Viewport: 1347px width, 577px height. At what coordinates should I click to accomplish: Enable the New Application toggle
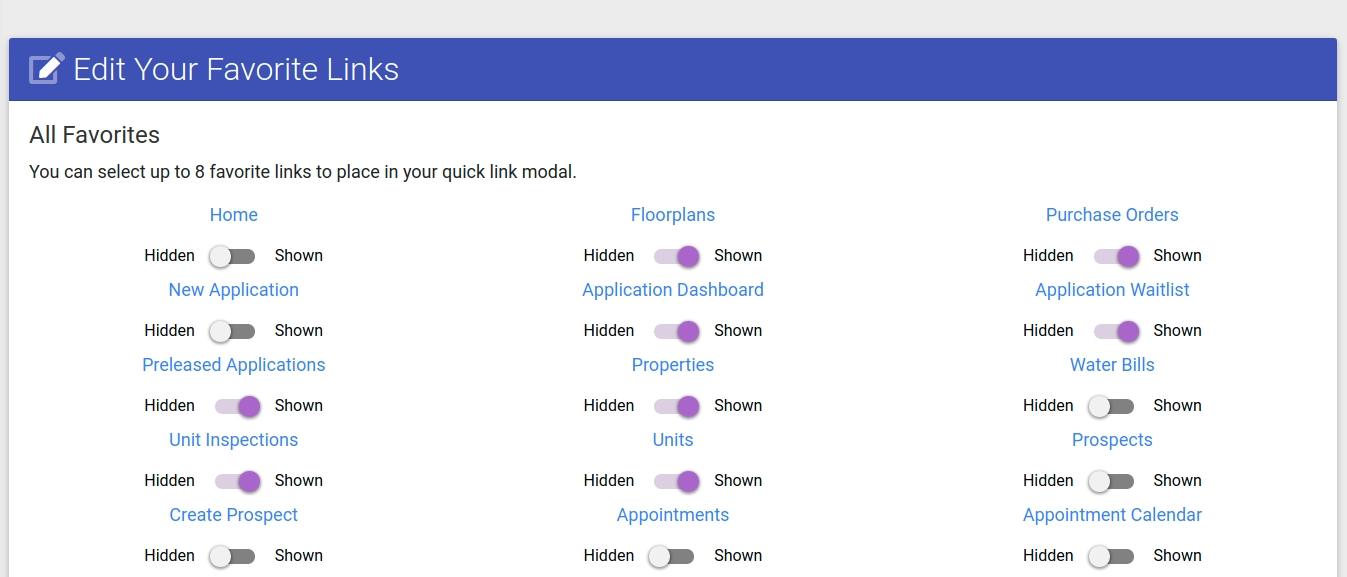233,331
